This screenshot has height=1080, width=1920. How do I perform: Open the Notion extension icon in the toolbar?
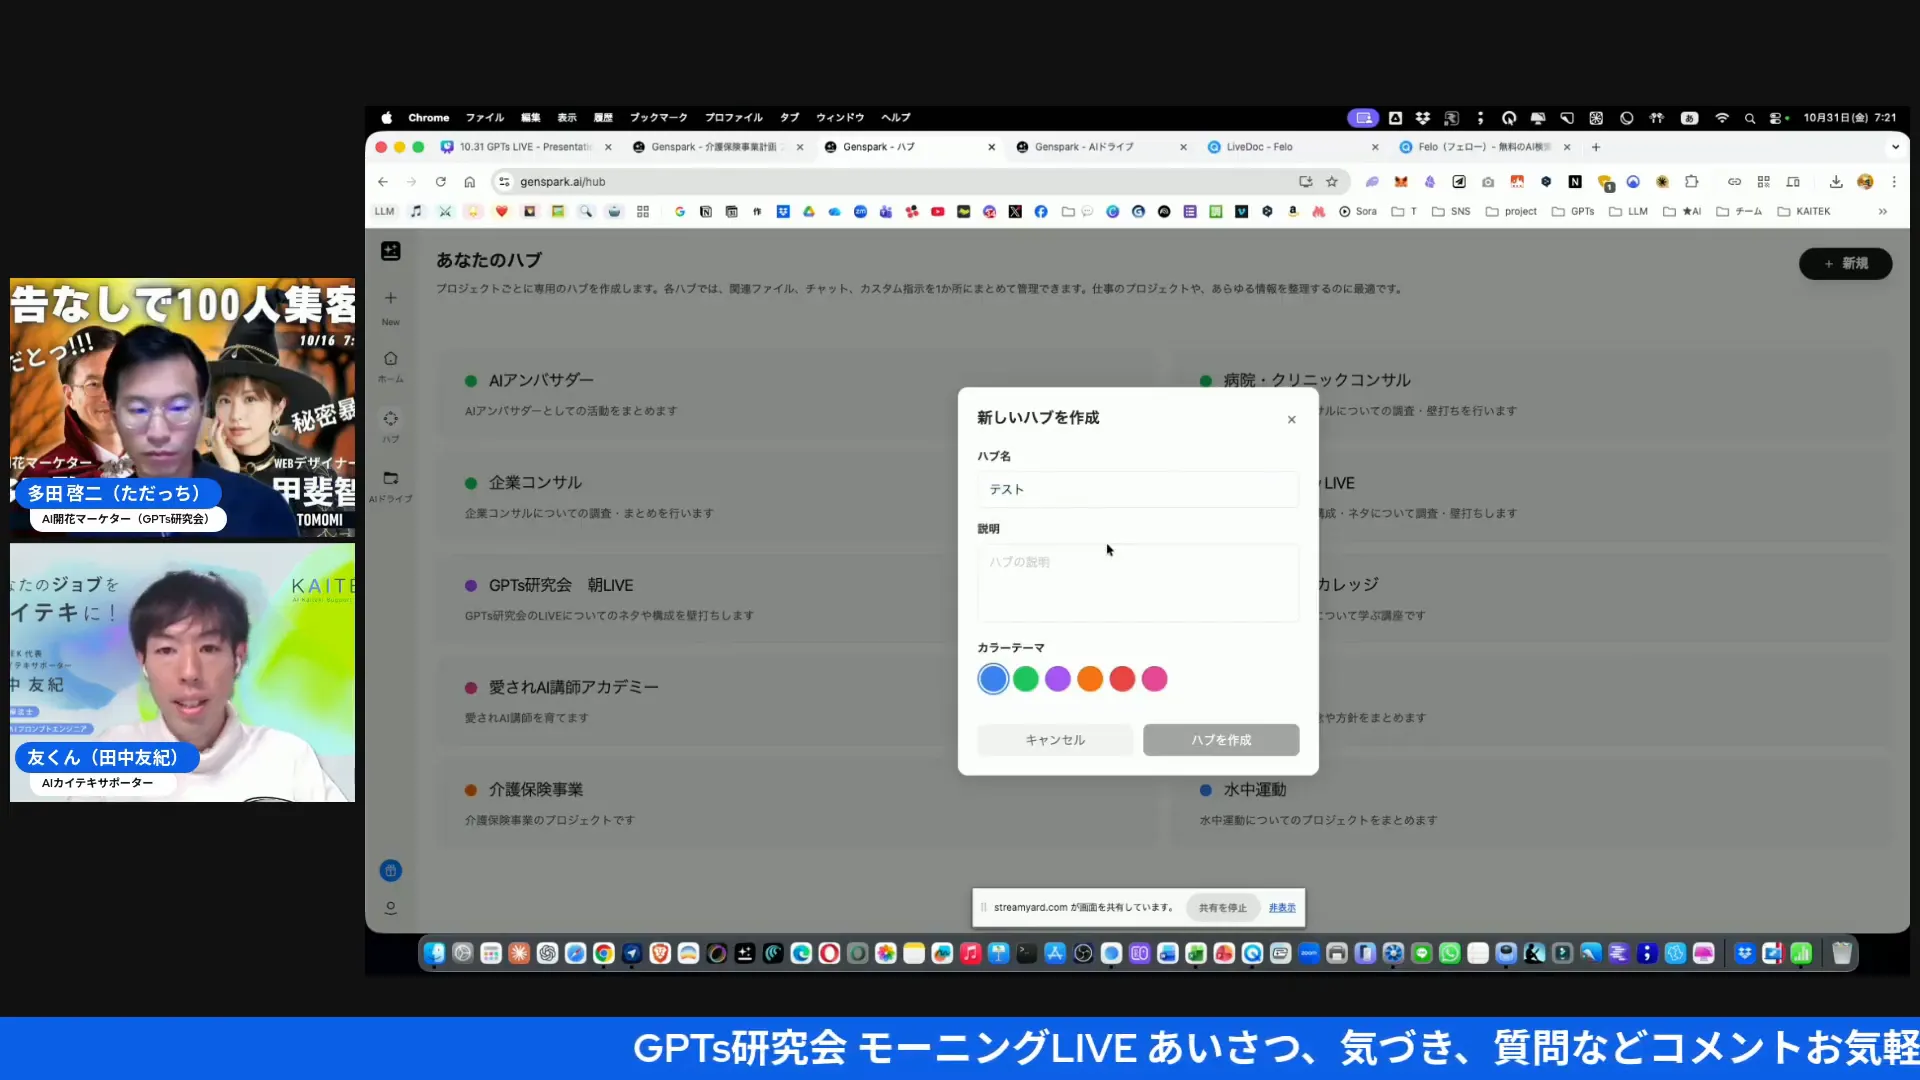(1577, 181)
